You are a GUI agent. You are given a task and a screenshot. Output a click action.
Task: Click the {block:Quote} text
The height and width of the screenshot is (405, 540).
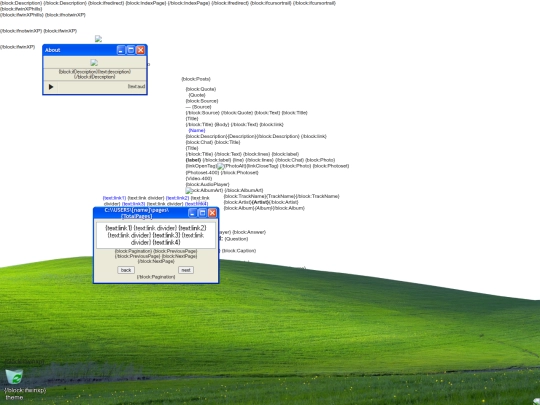tap(201, 89)
